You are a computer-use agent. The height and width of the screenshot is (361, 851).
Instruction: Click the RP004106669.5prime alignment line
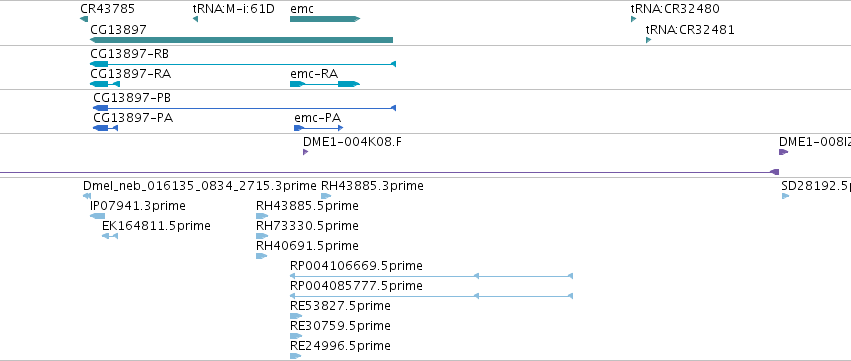(431, 276)
